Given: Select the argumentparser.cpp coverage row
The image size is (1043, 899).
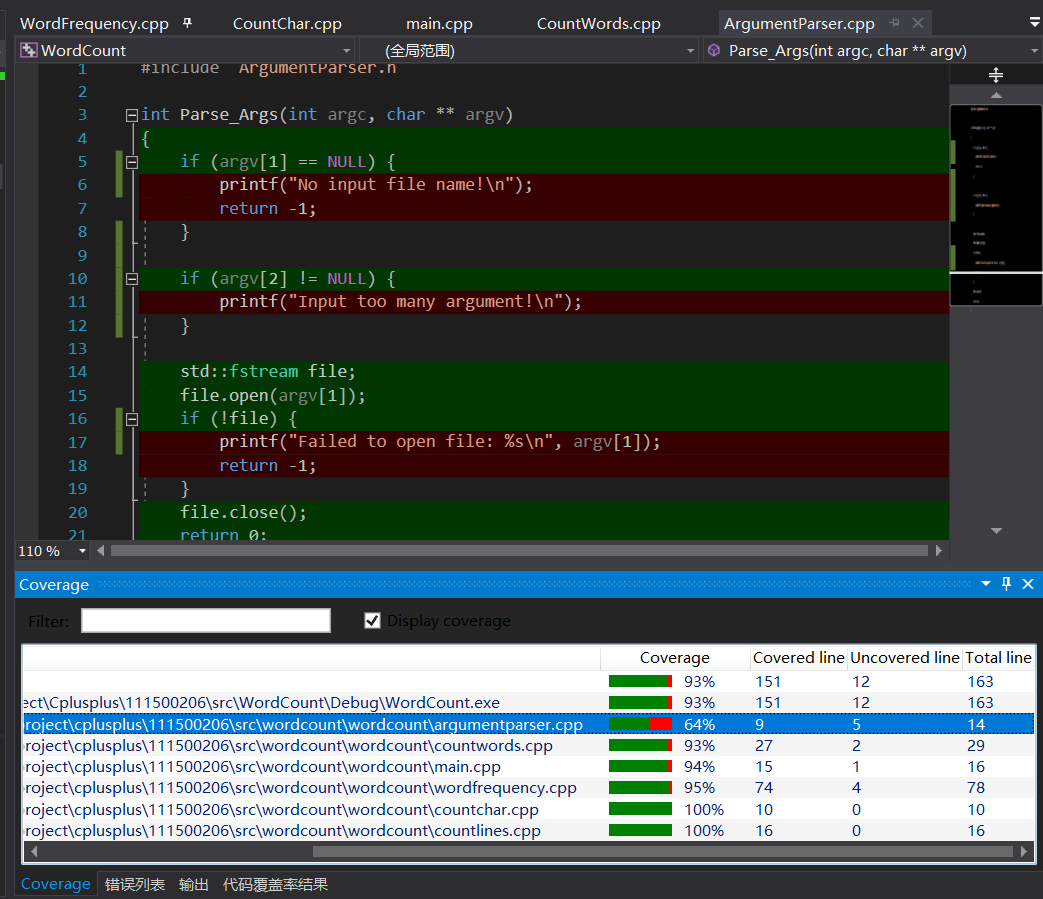Looking at the screenshot, I should coord(529,724).
